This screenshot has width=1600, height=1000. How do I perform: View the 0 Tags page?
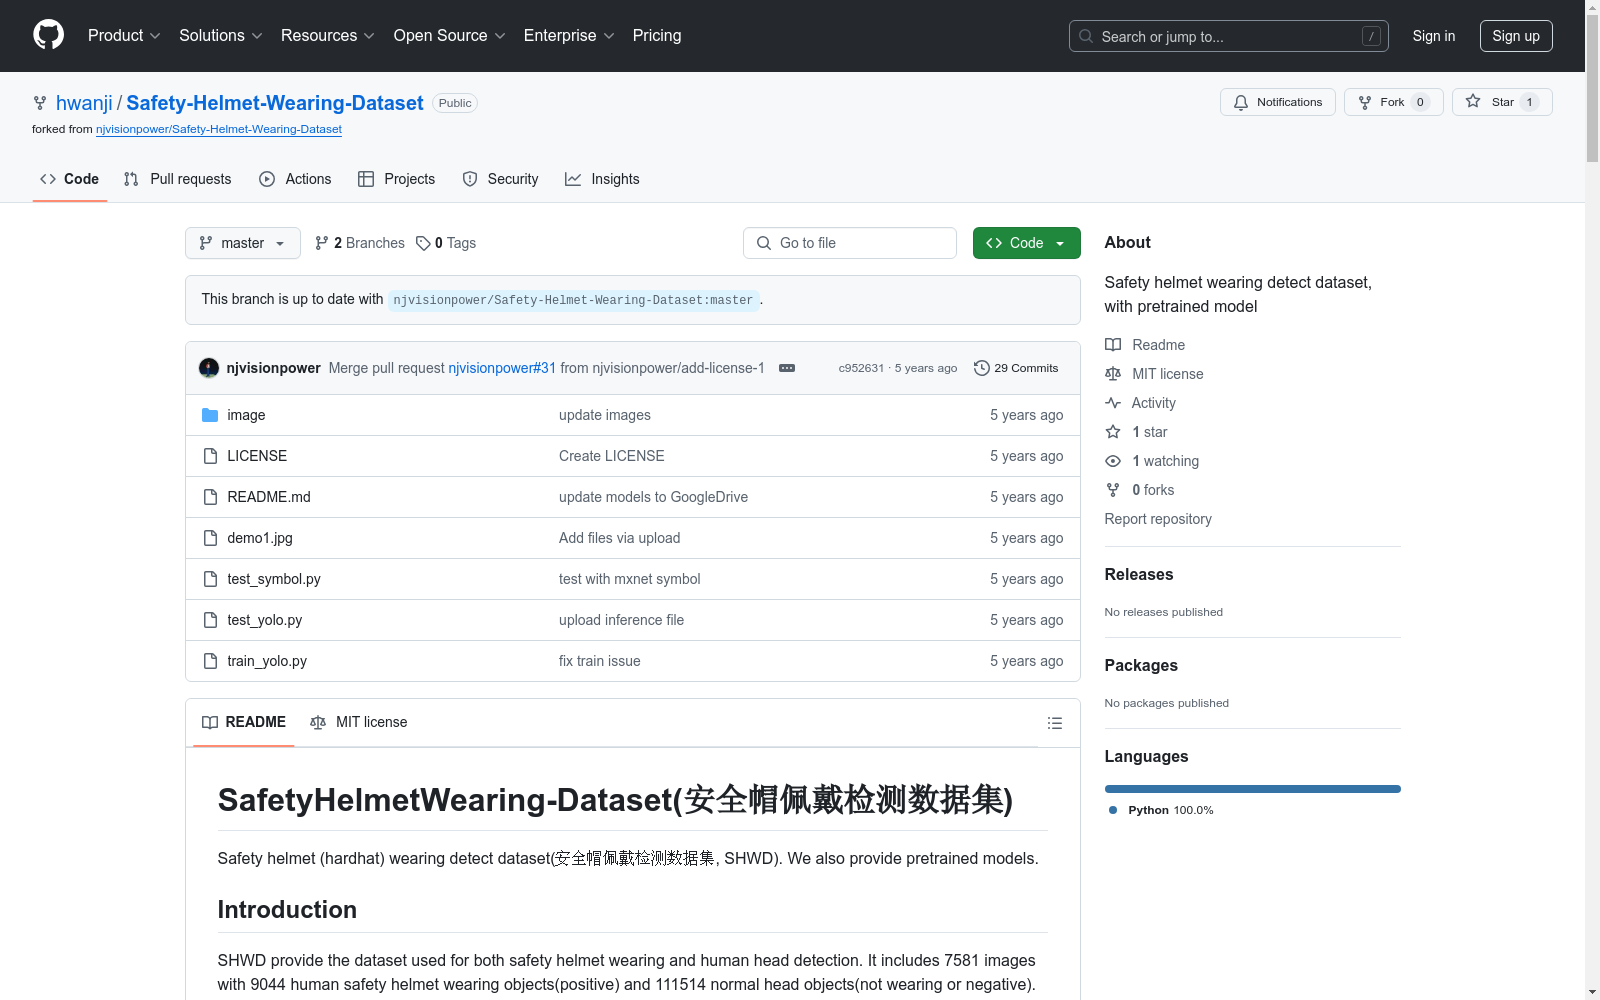[446, 243]
